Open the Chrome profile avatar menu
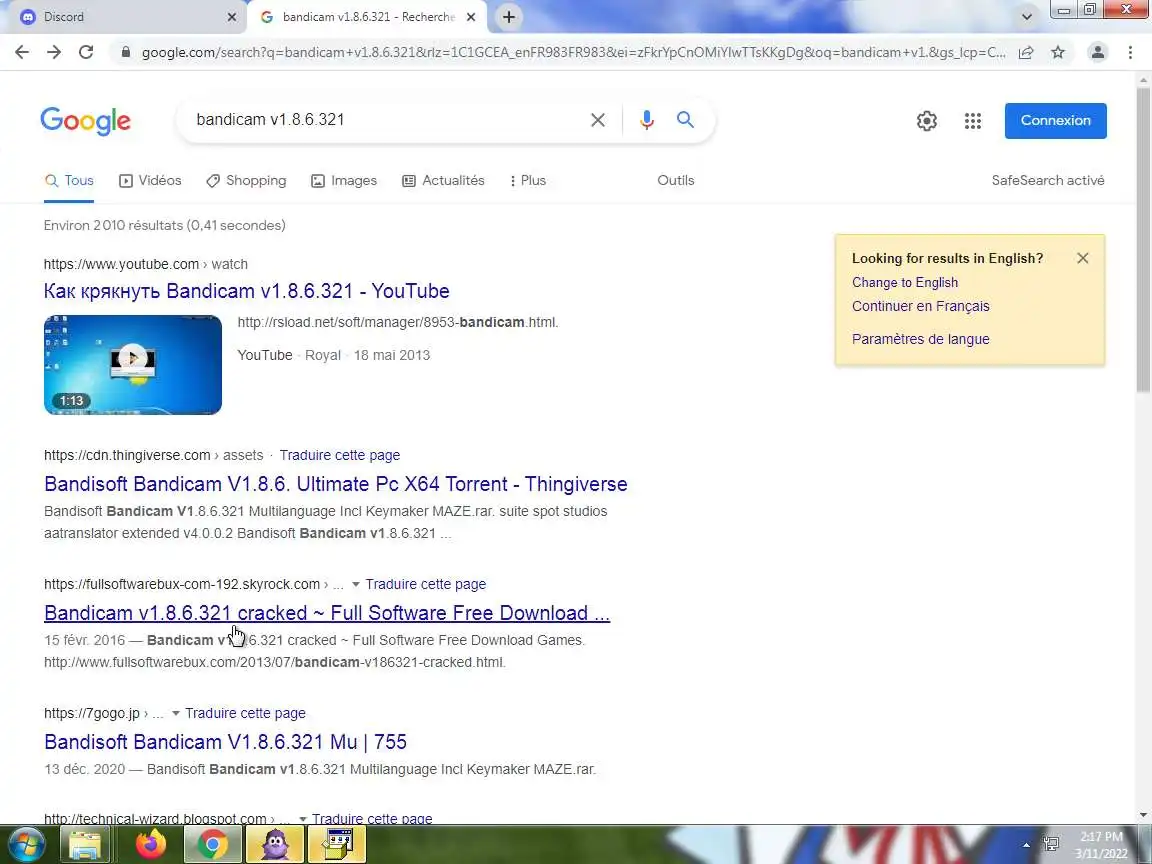 (x=1098, y=52)
